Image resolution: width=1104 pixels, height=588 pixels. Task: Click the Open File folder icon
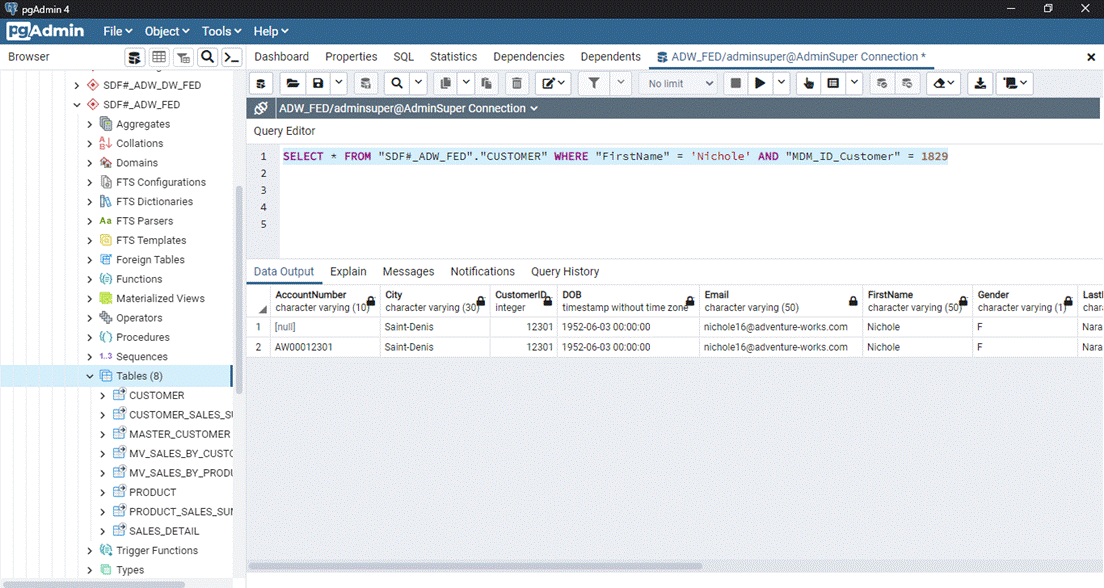(x=292, y=84)
